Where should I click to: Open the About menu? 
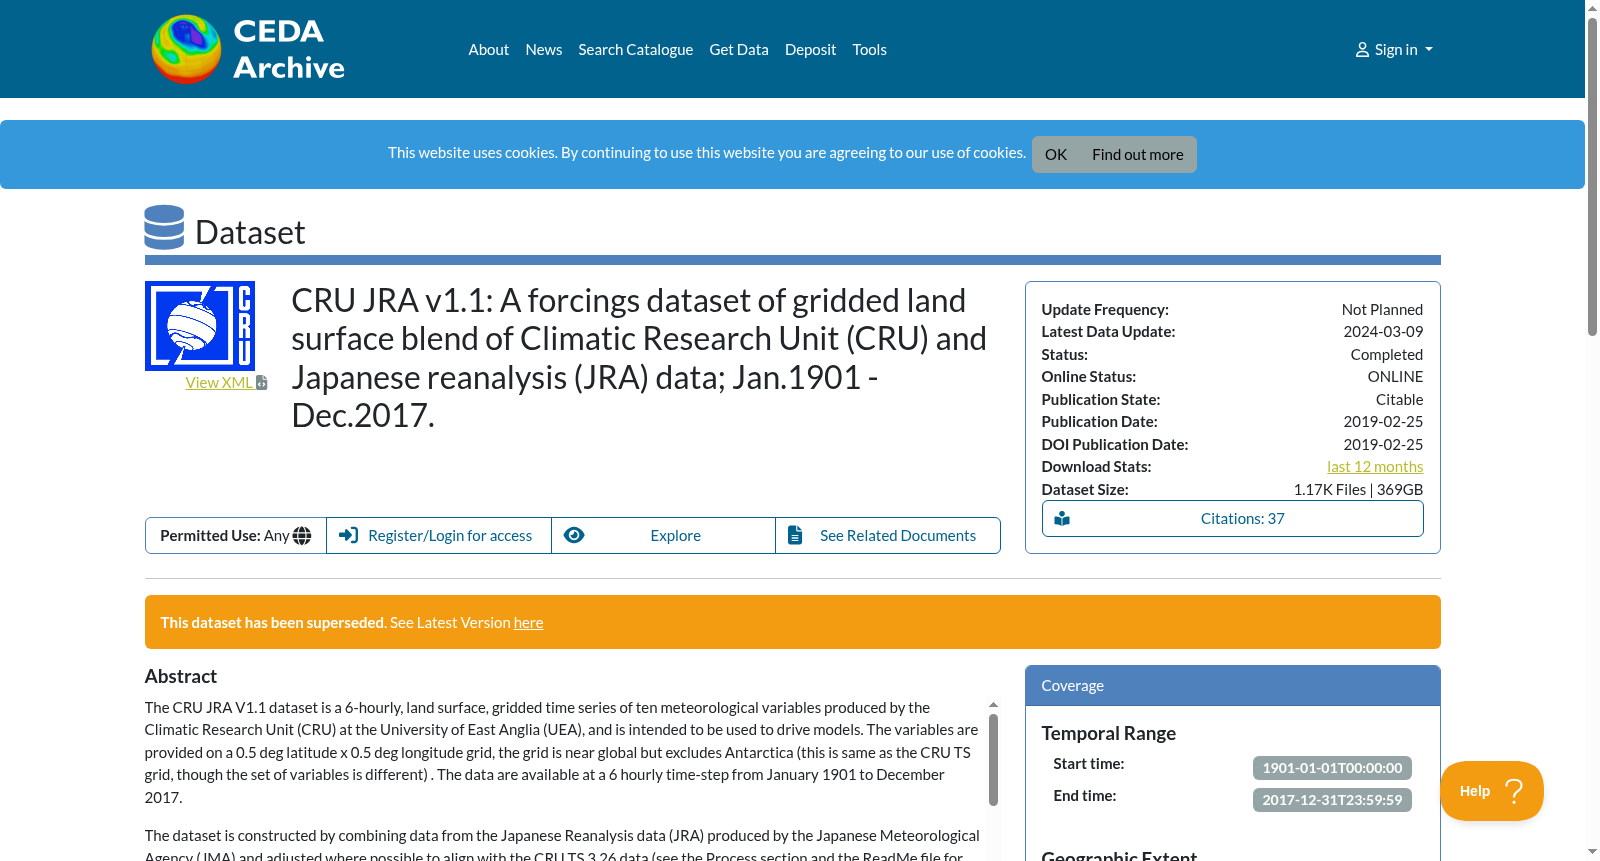[x=489, y=50]
